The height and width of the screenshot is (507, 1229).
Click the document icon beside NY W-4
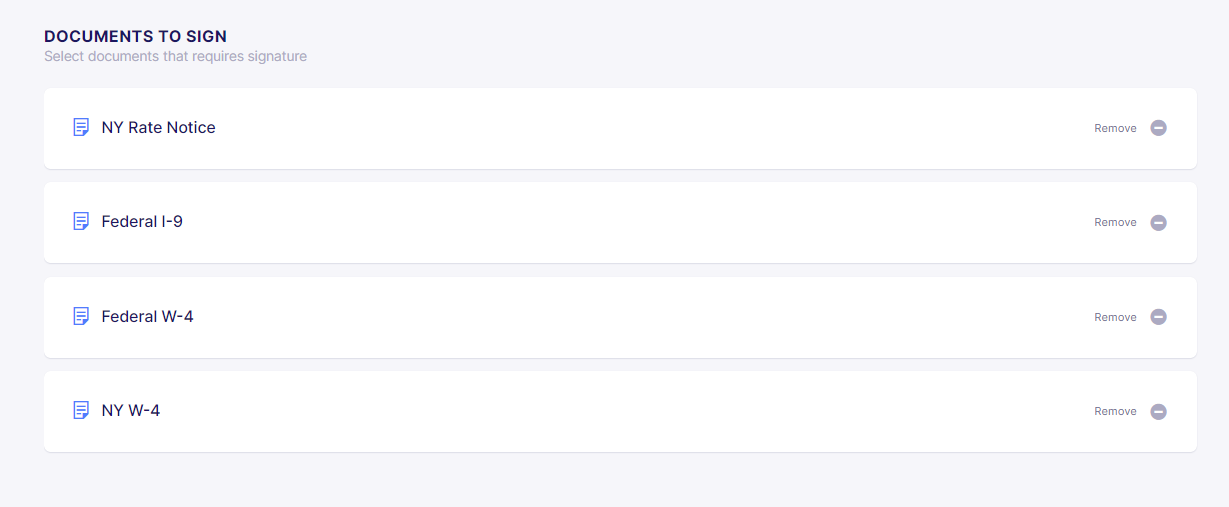coord(81,411)
